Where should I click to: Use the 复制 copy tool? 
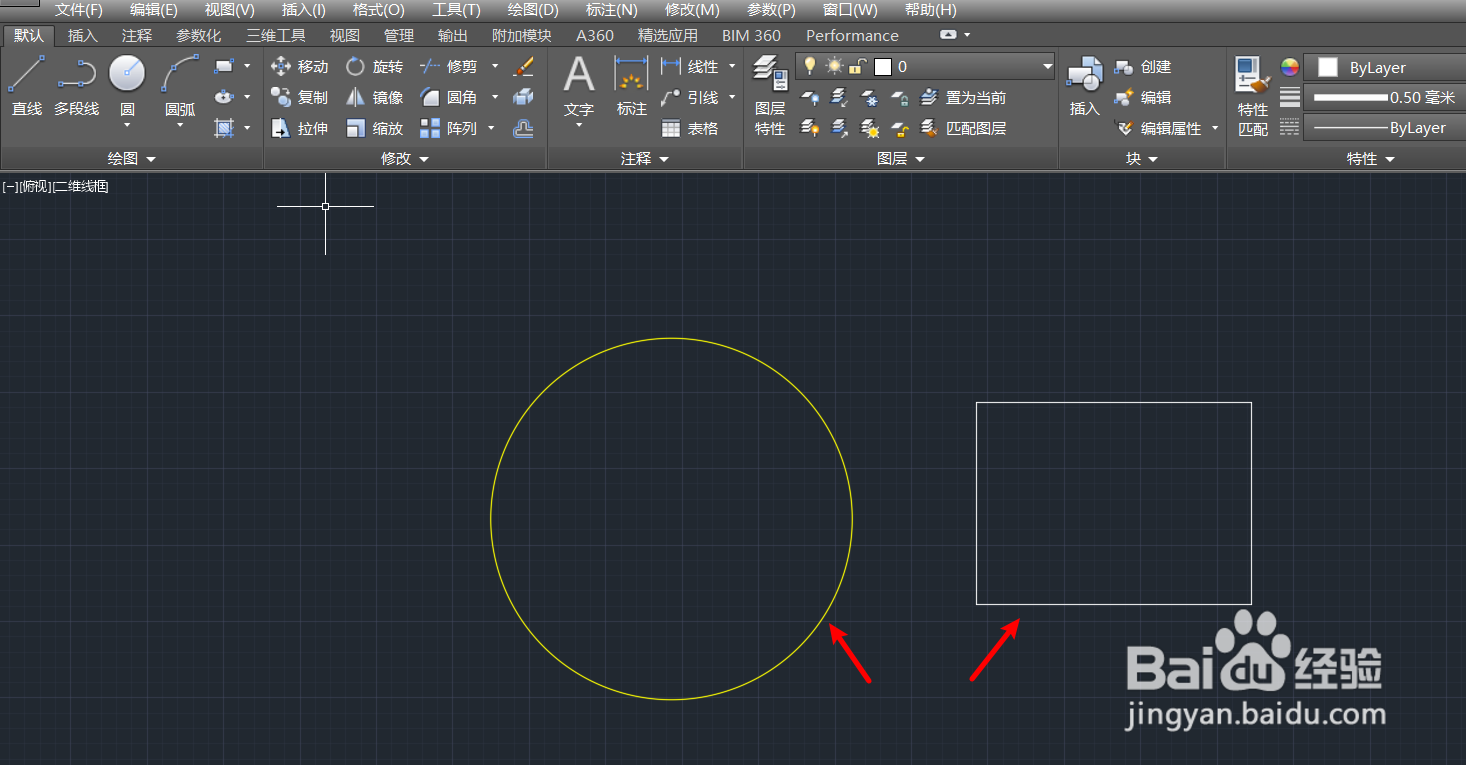pyautogui.click(x=299, y=98)
